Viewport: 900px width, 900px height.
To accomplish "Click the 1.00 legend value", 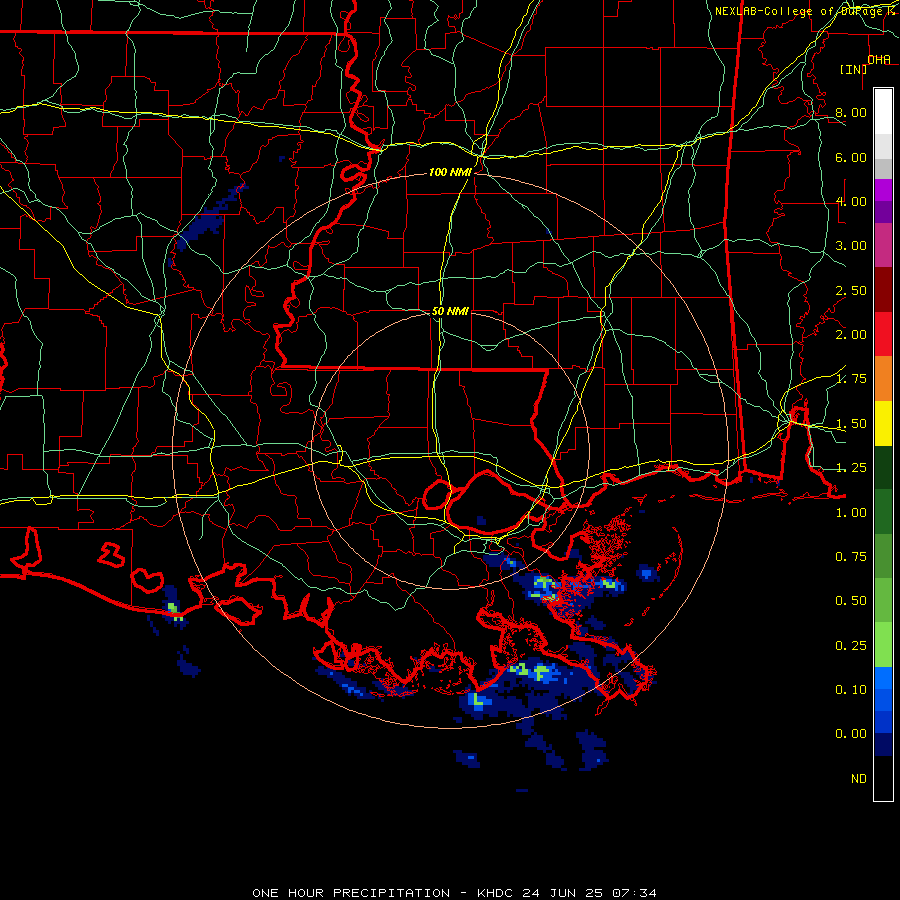I will (851, 513).
